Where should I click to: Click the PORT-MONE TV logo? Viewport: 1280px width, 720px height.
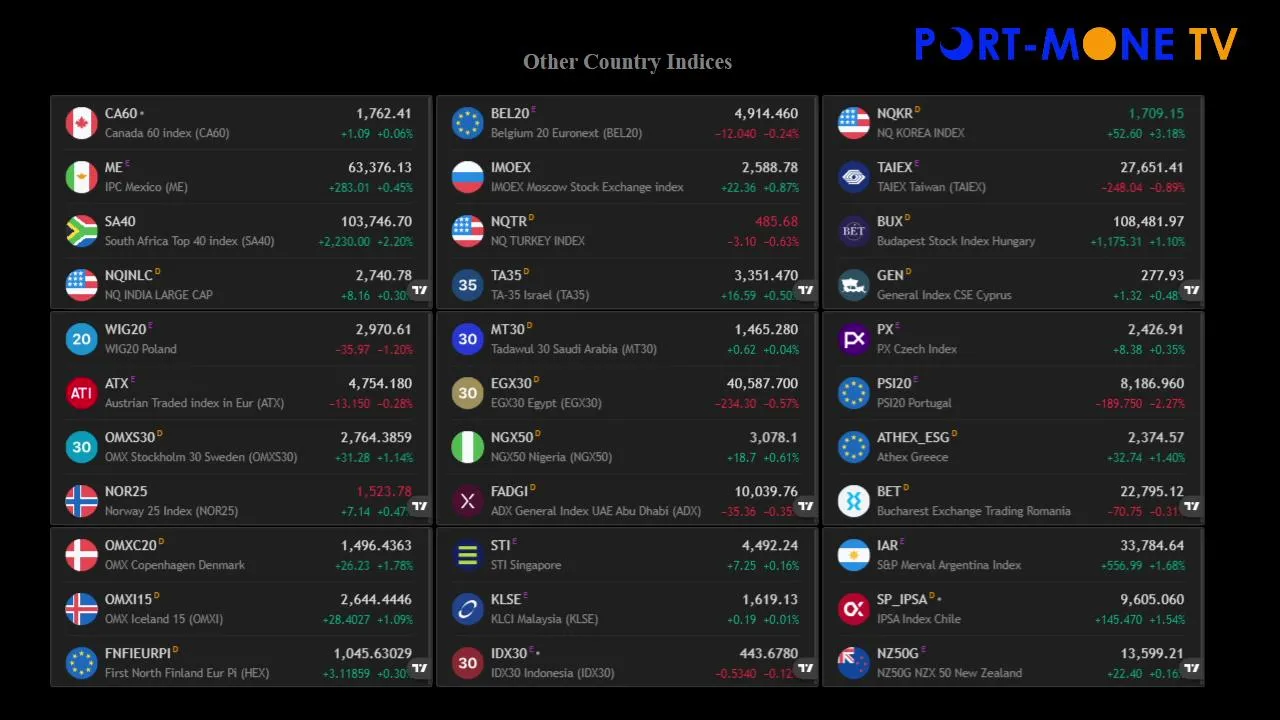pyautogui.click(x=1076, y=44)
